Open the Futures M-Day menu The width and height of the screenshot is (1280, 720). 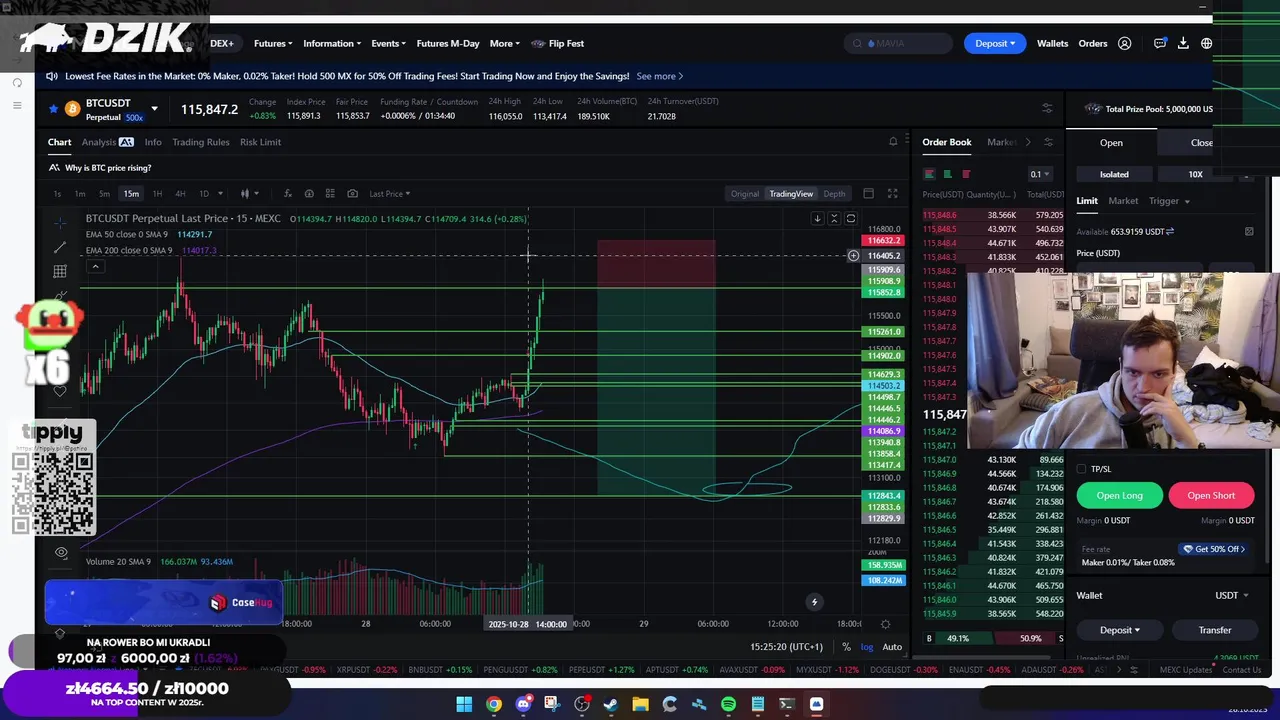coord(448,43)
